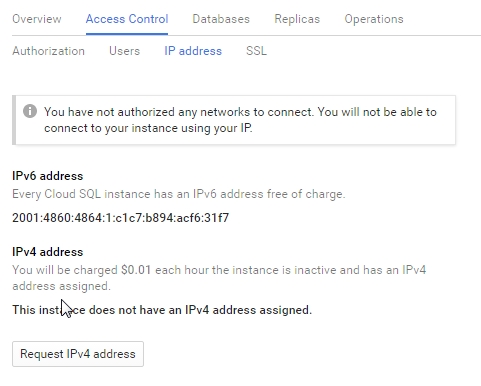This screenshot has height=386, width=481.
Task: Click the unauthorized networks warning message text
Action: [x=240, y=120]
